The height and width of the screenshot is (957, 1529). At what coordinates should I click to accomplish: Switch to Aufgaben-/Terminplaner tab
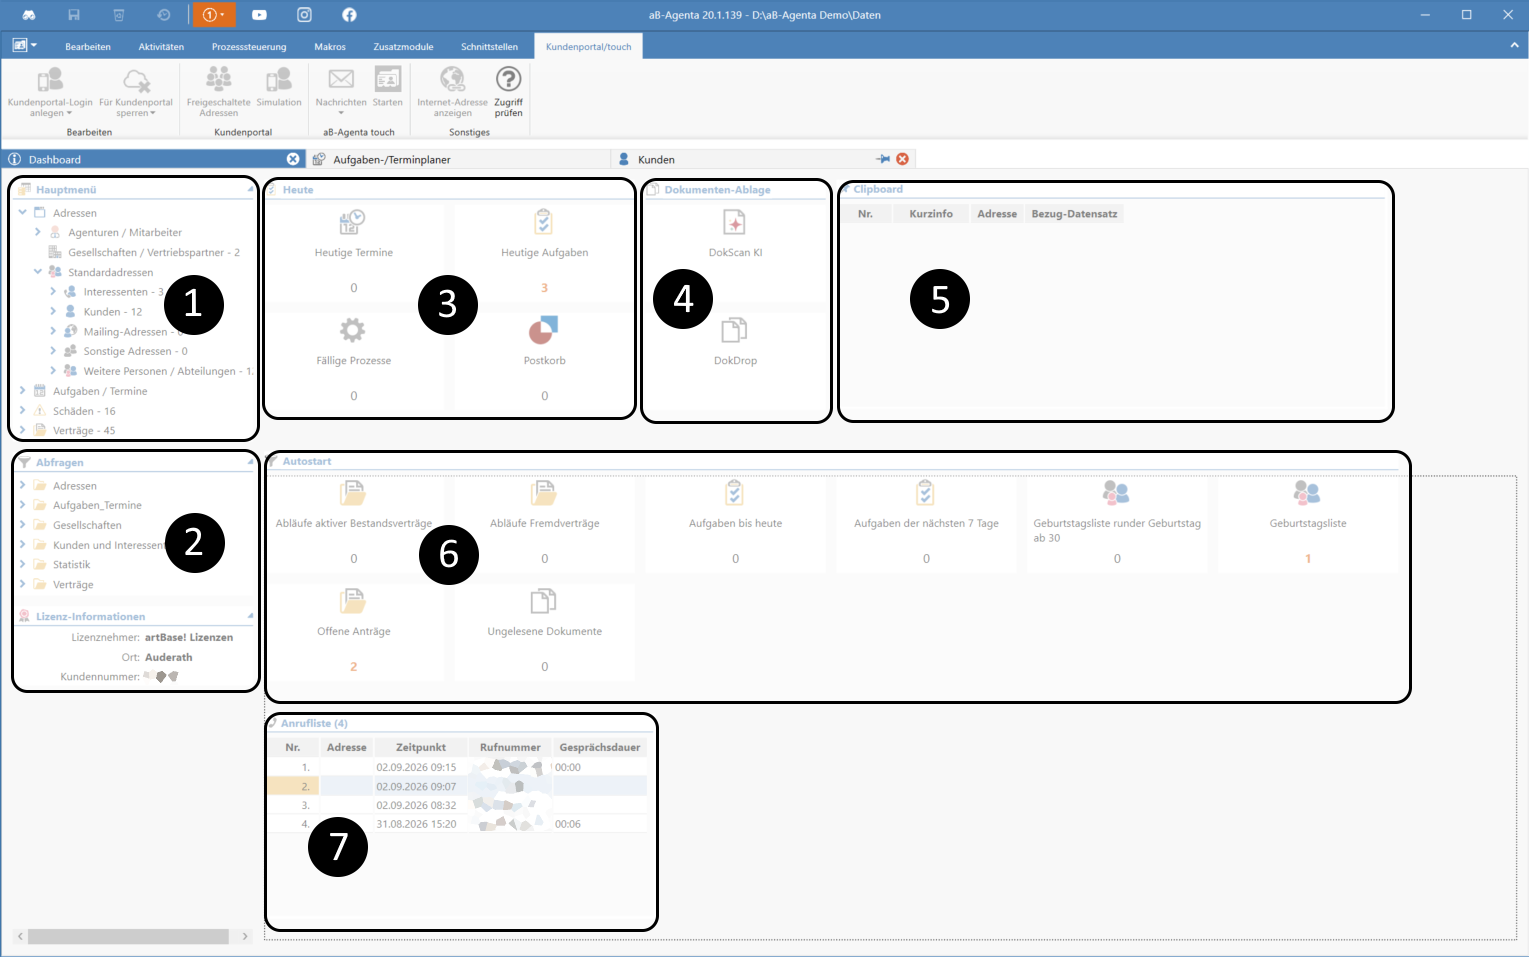coord(458,159)
